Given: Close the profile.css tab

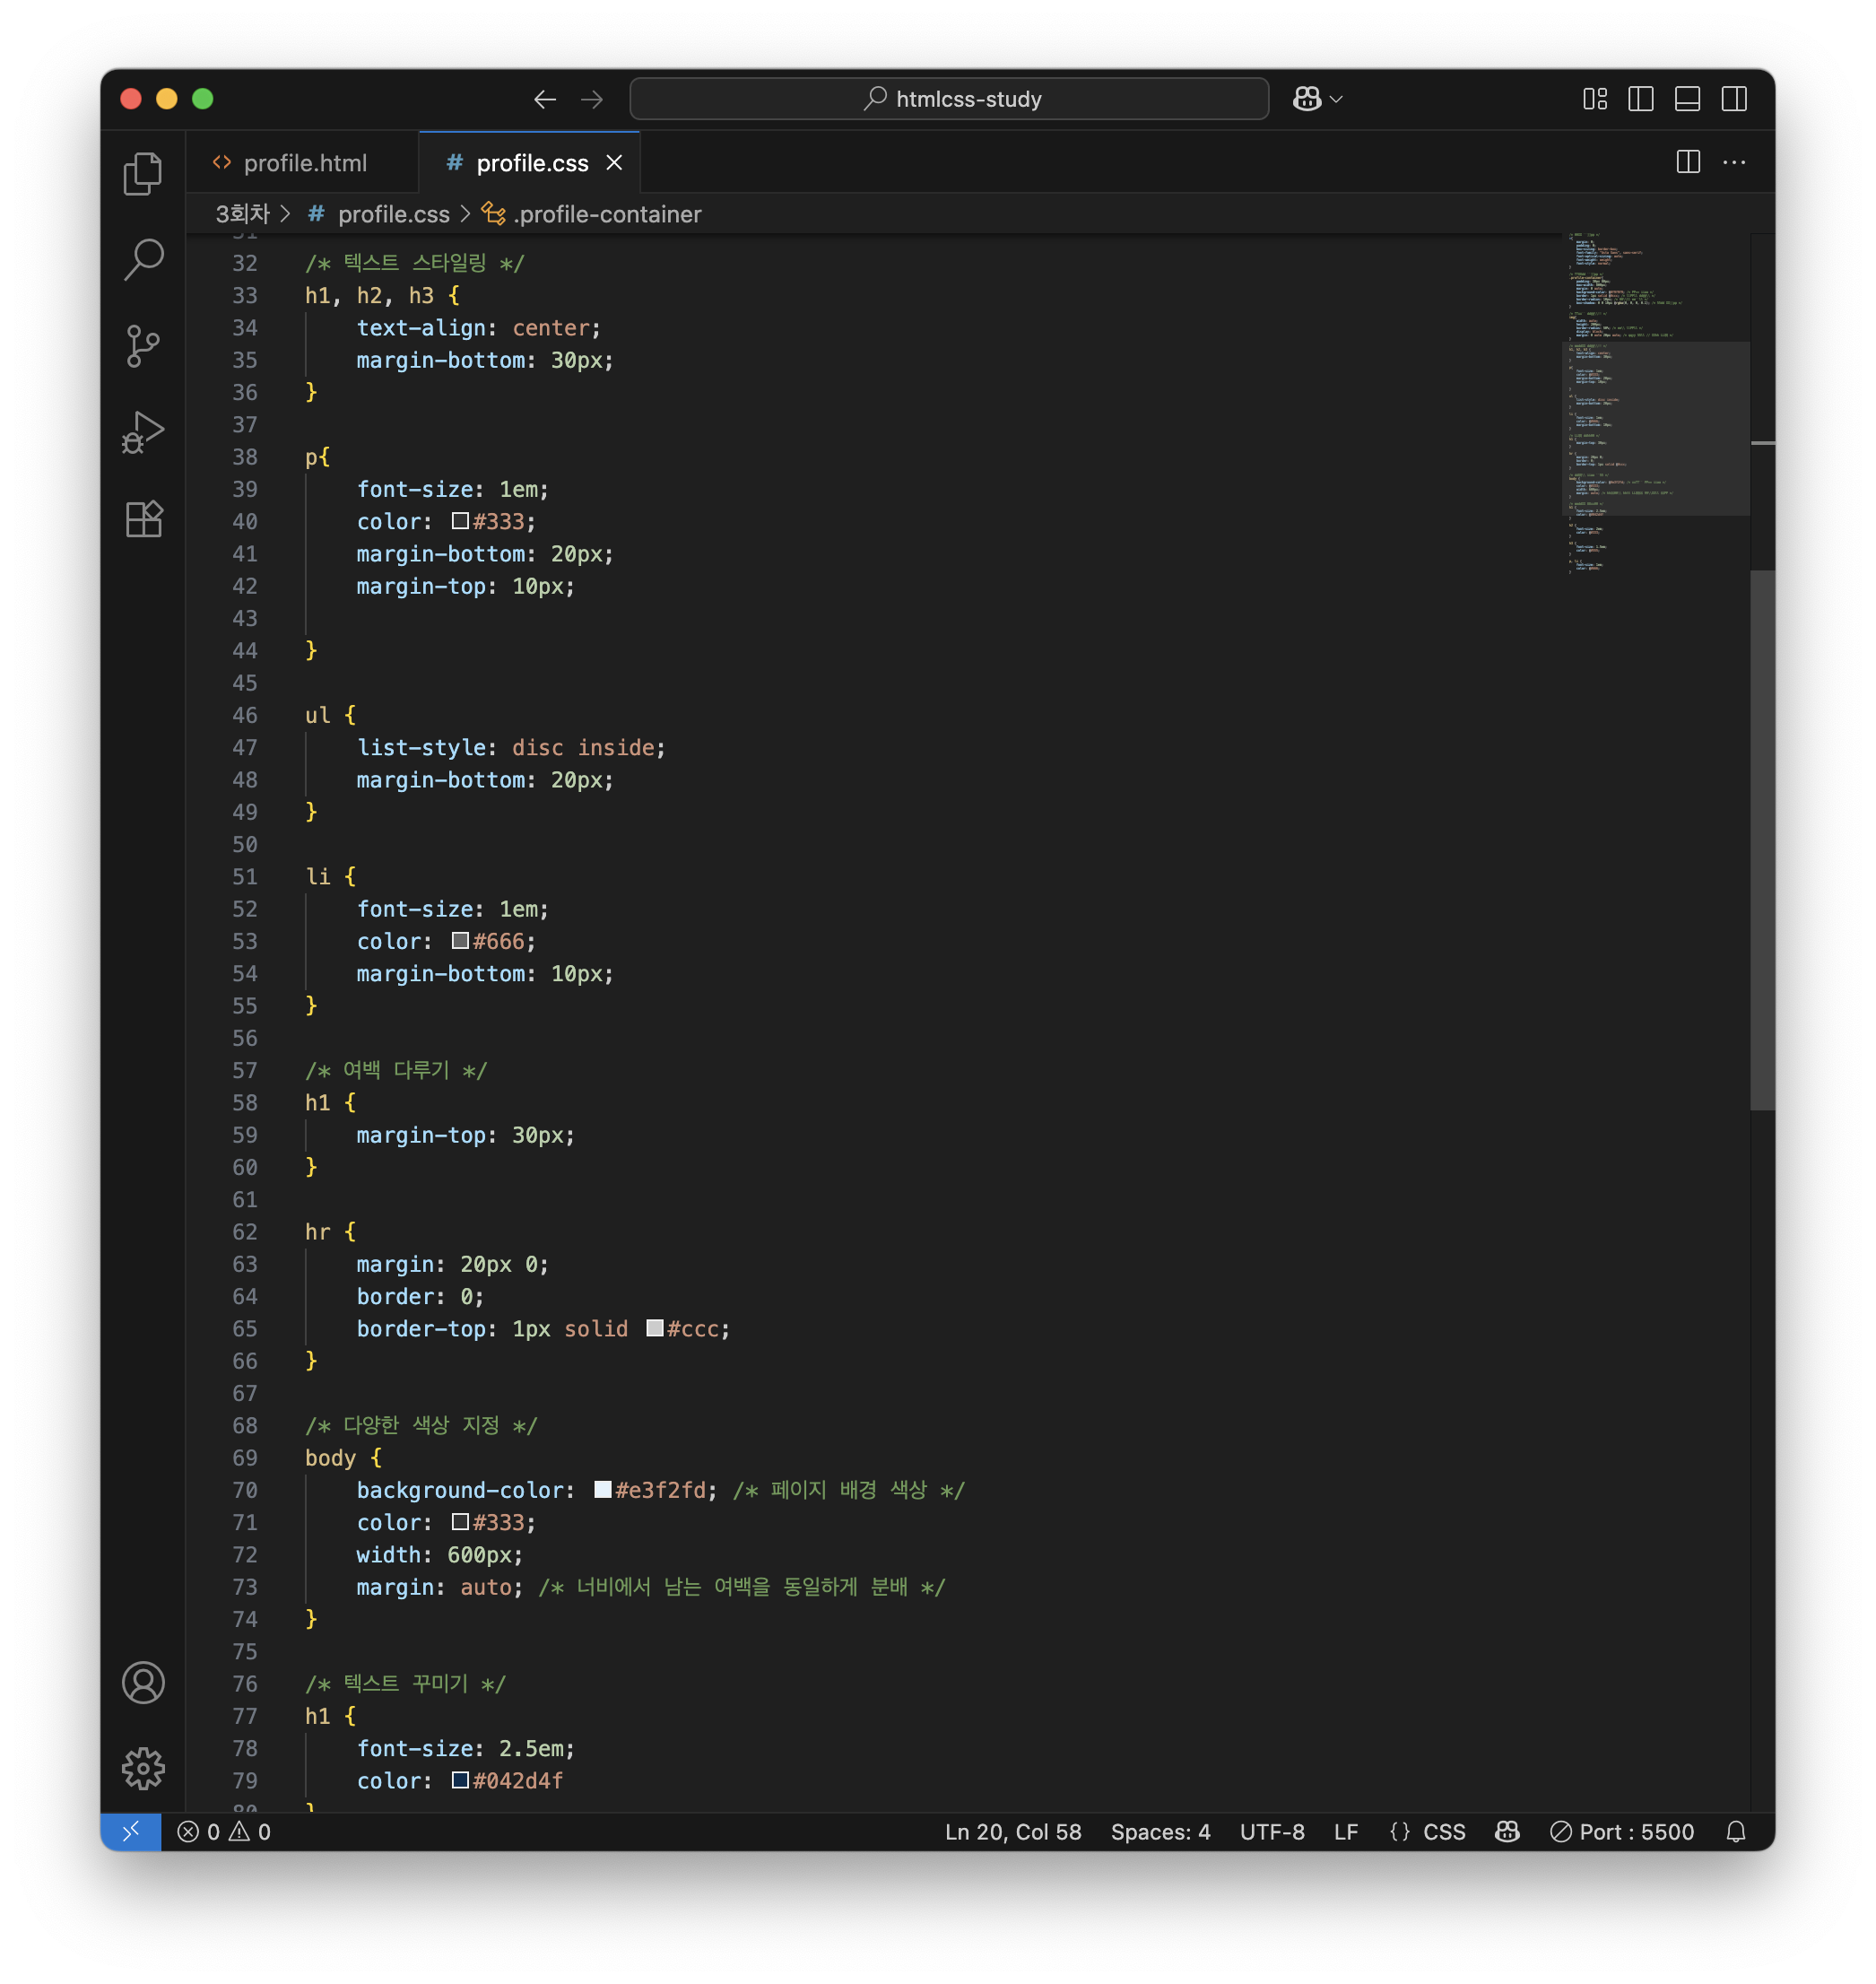Looking at the screenshot, I should (x=614, y=163).
